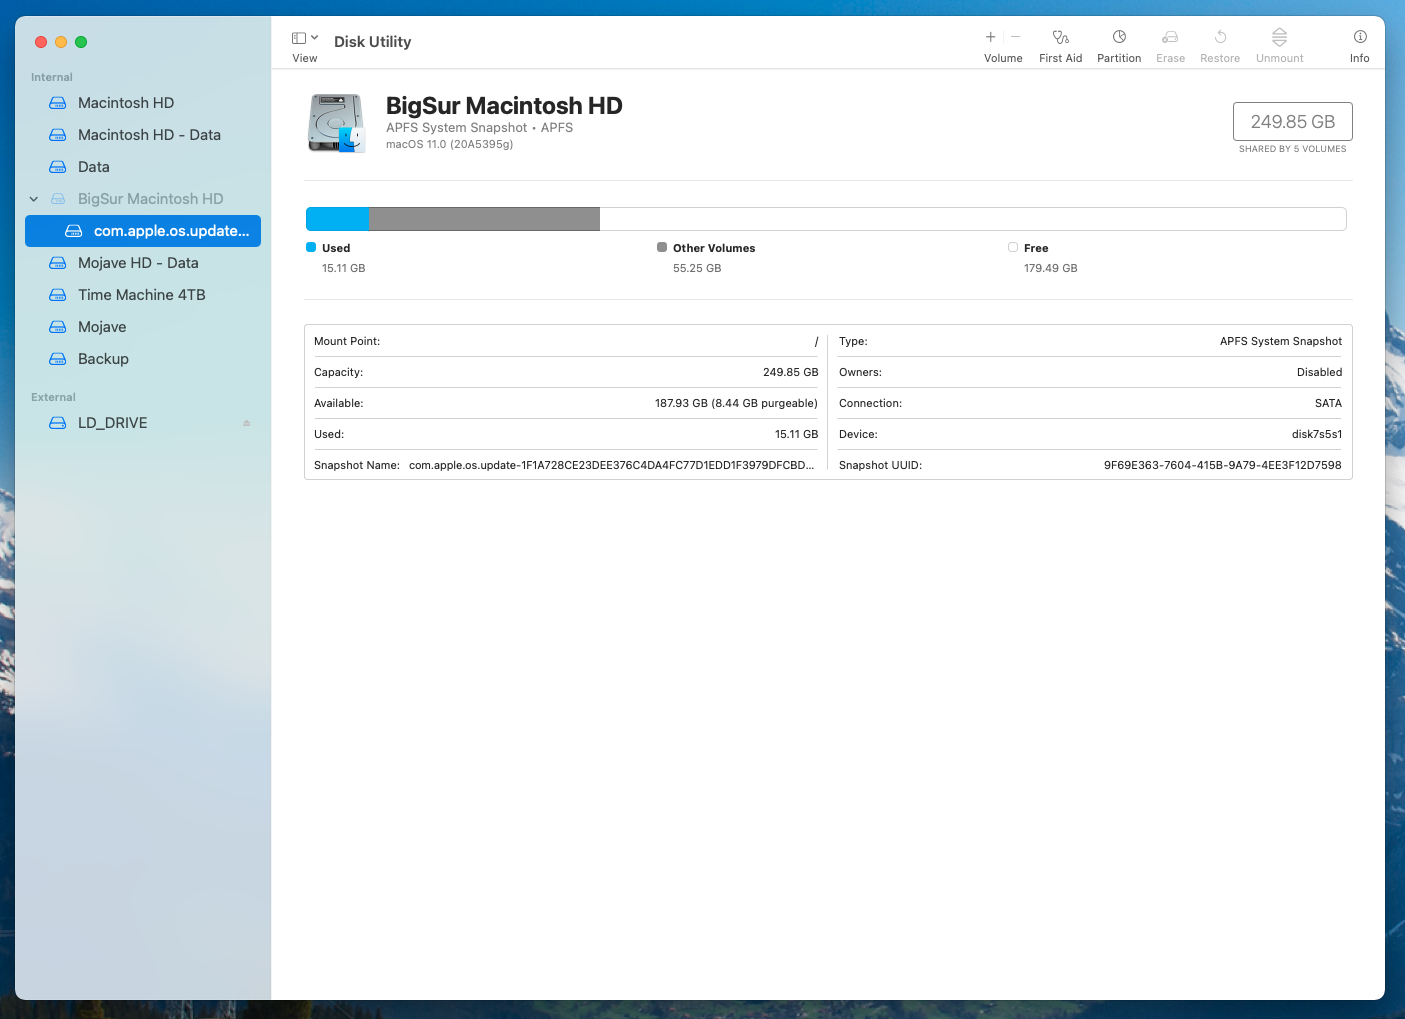
Task: Click the Disk Utility window title
Action: coord(372,41)
